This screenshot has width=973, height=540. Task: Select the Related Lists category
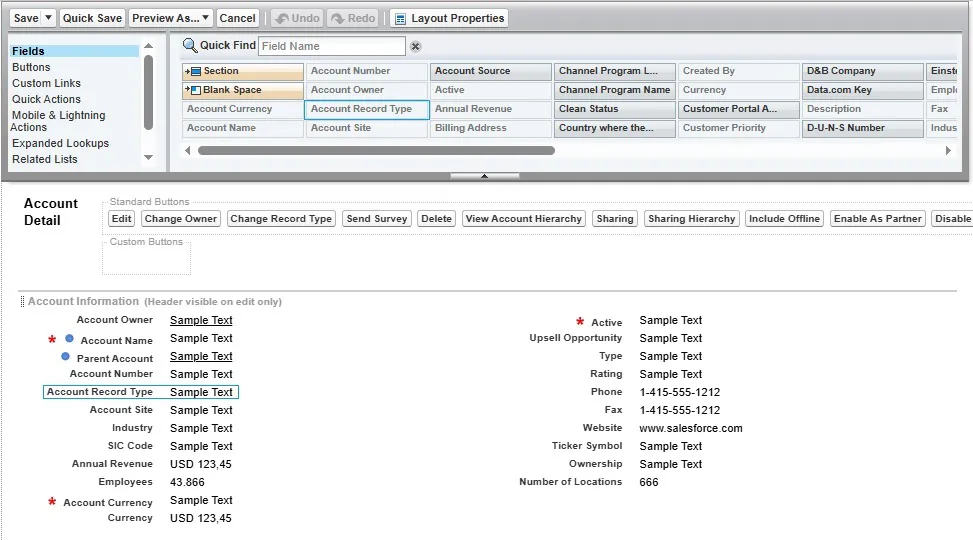(x=45, y=160)
